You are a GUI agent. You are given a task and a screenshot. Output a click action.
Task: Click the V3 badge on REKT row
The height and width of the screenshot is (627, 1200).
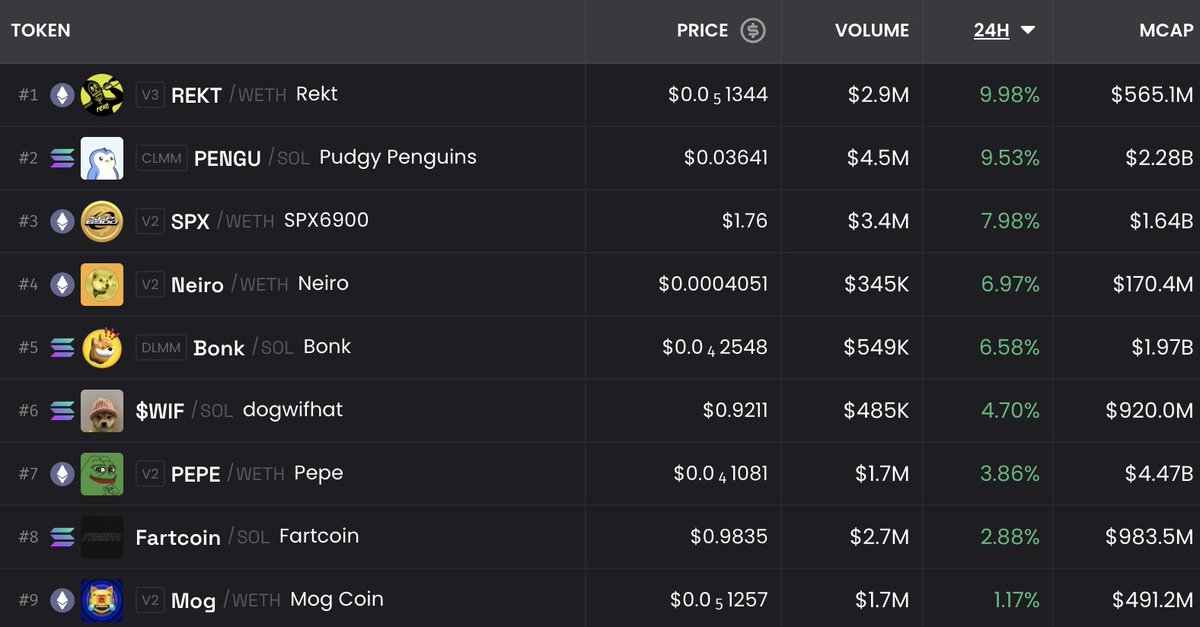click(x=149, y=95)
